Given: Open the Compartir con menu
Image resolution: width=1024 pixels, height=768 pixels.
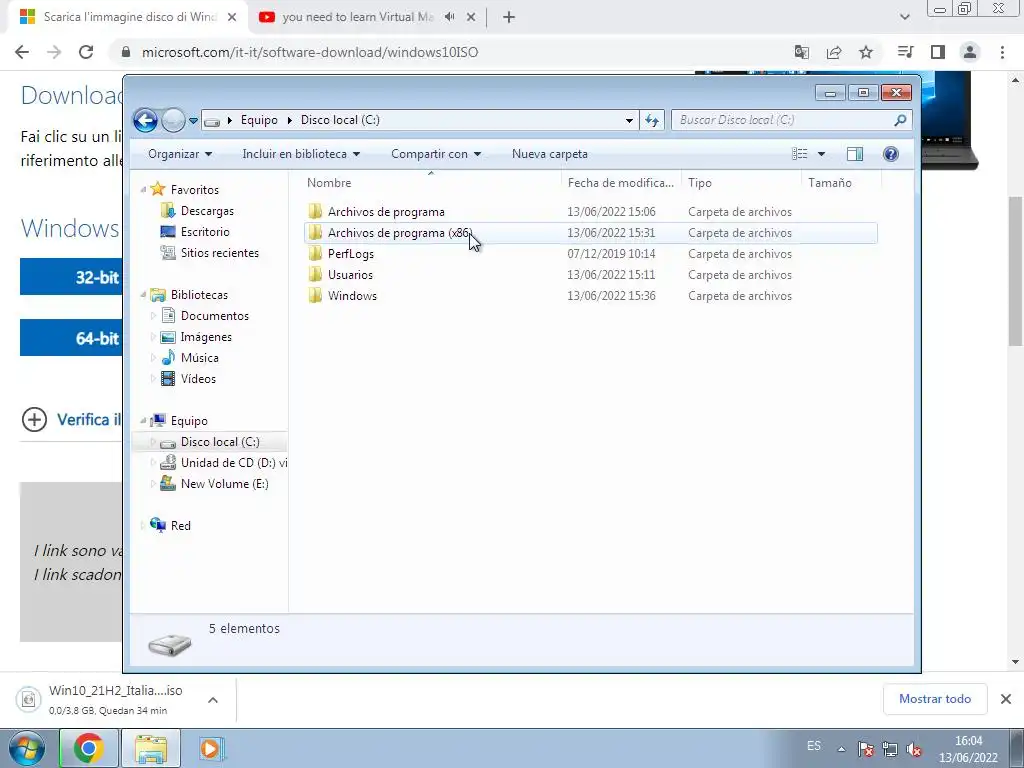Looking at the screenshot, I should 436,154.
